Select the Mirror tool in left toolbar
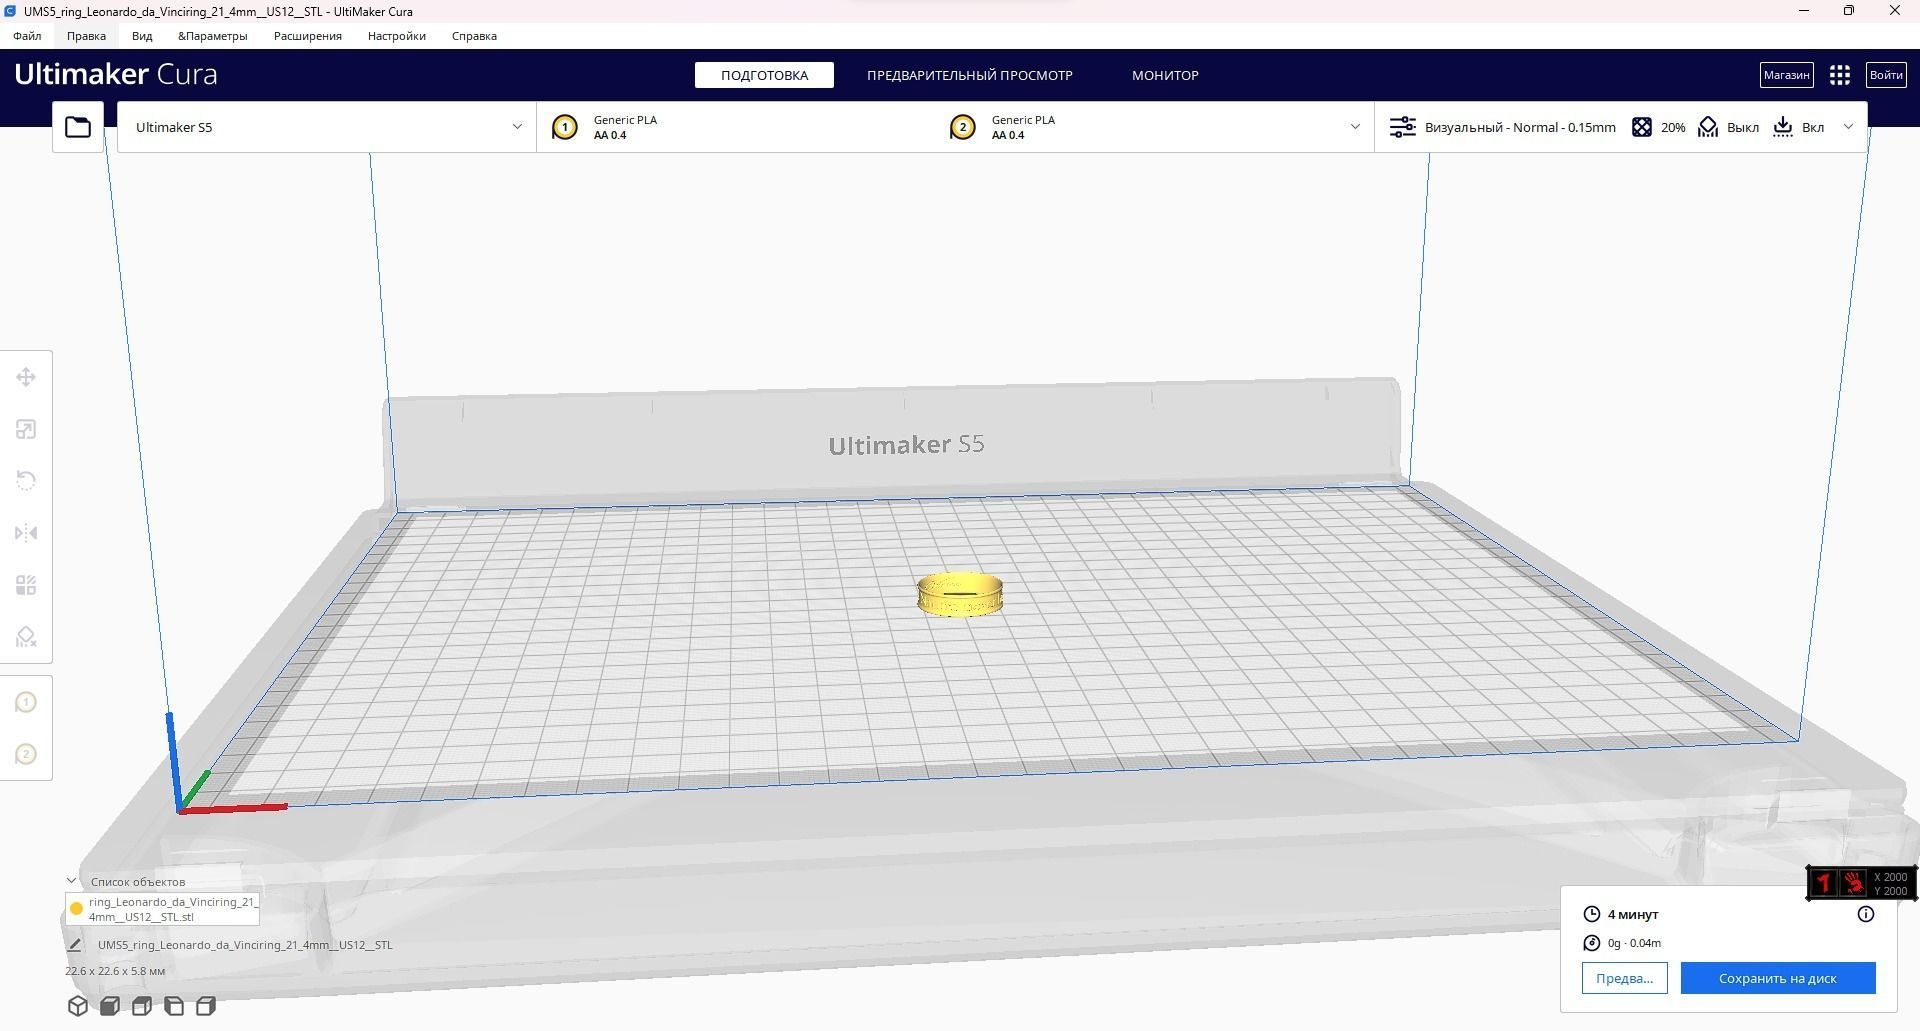 click(26, 533)
